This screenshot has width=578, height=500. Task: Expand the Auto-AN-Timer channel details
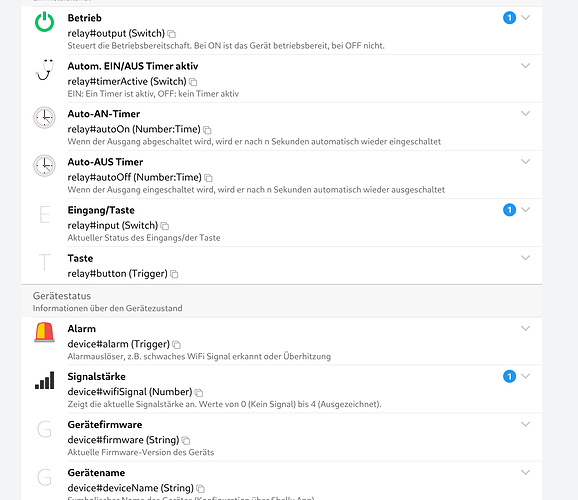coord(526,113)
